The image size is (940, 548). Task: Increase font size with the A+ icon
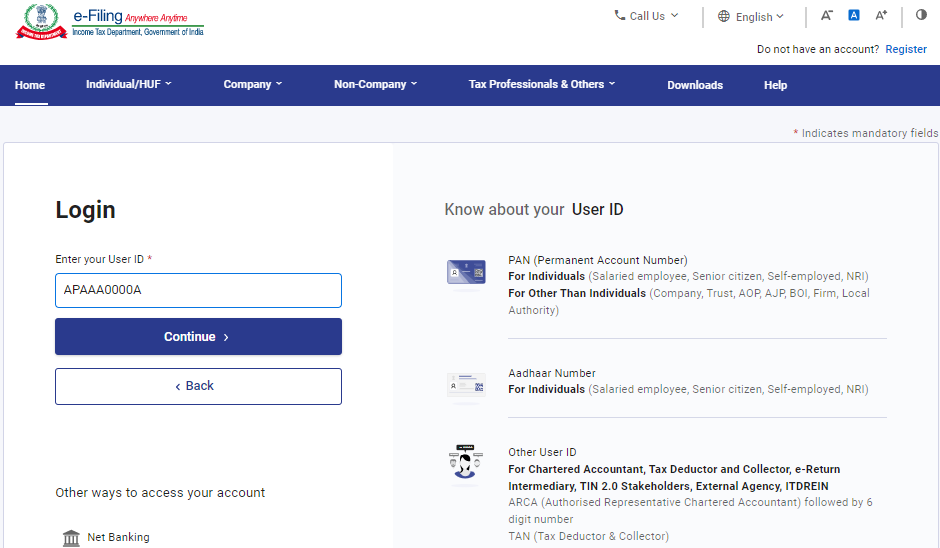tap(881, 16)
